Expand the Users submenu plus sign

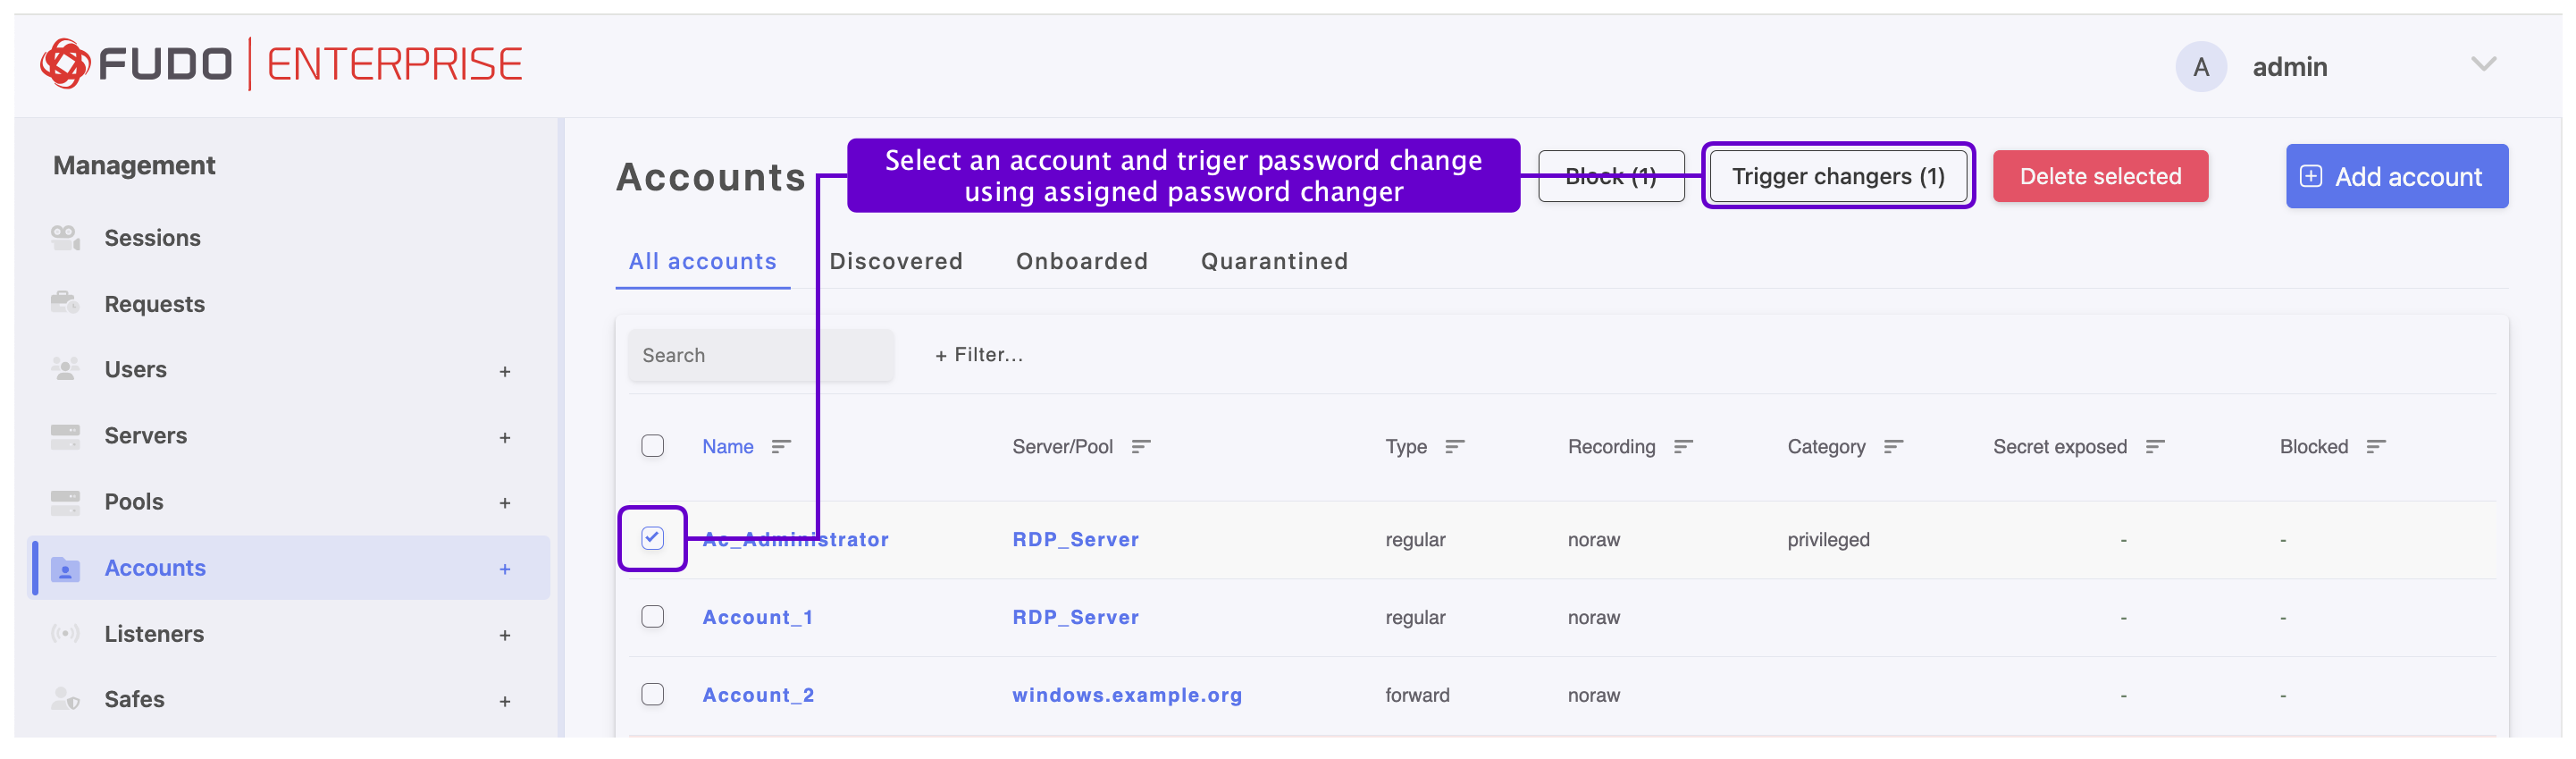coord(505,372)
